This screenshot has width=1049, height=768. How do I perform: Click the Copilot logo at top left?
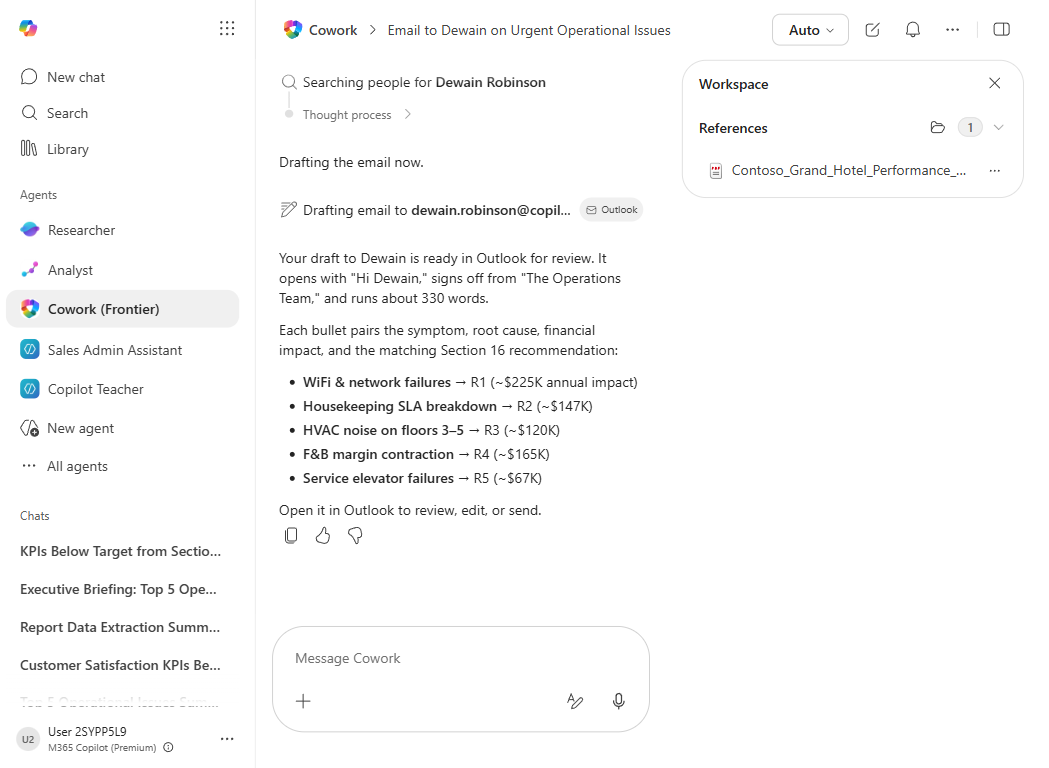[28, 28]
